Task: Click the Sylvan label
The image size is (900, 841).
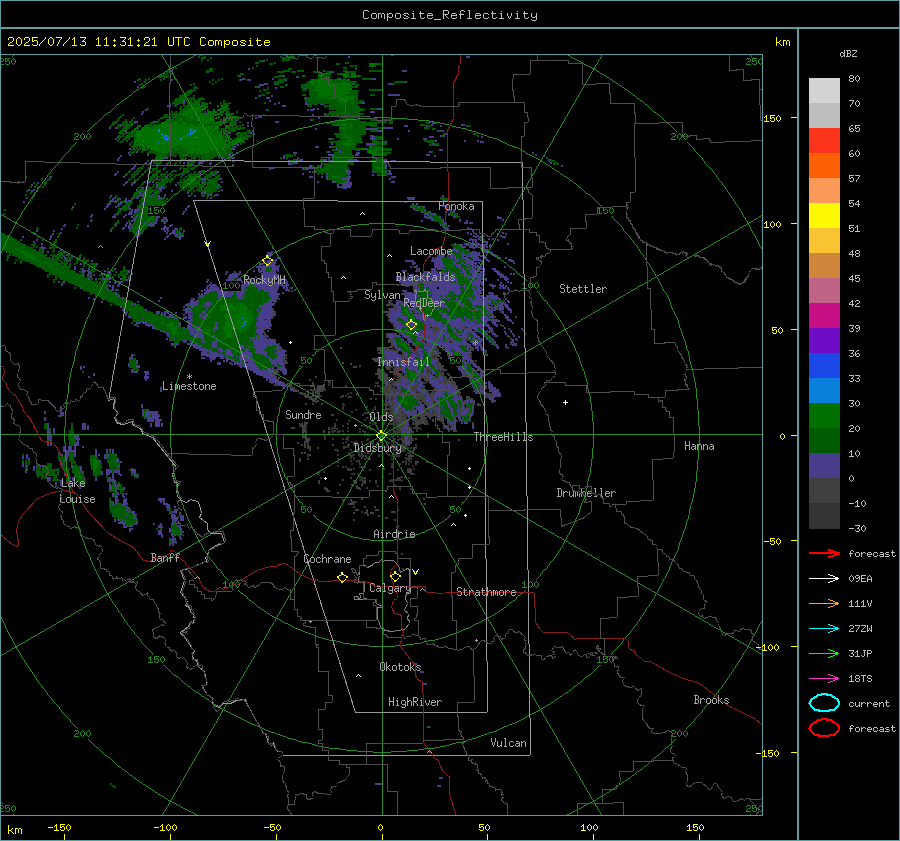Action: click(x=382, y=295)
